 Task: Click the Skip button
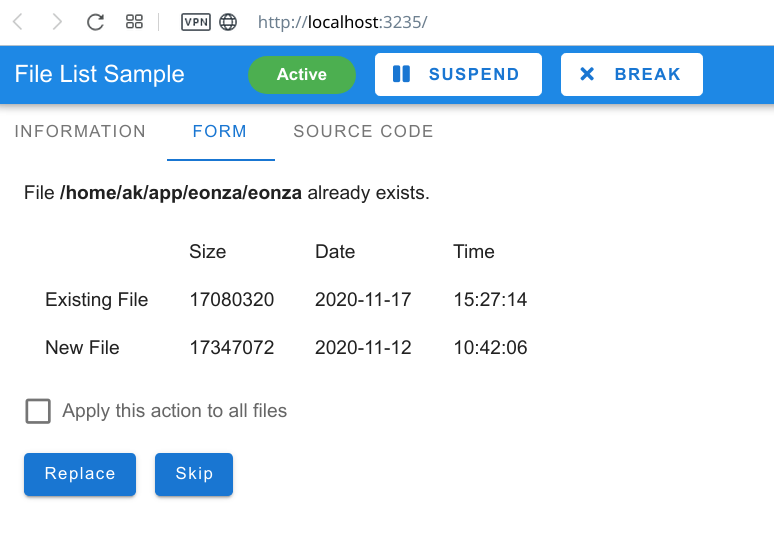[194, 474]
